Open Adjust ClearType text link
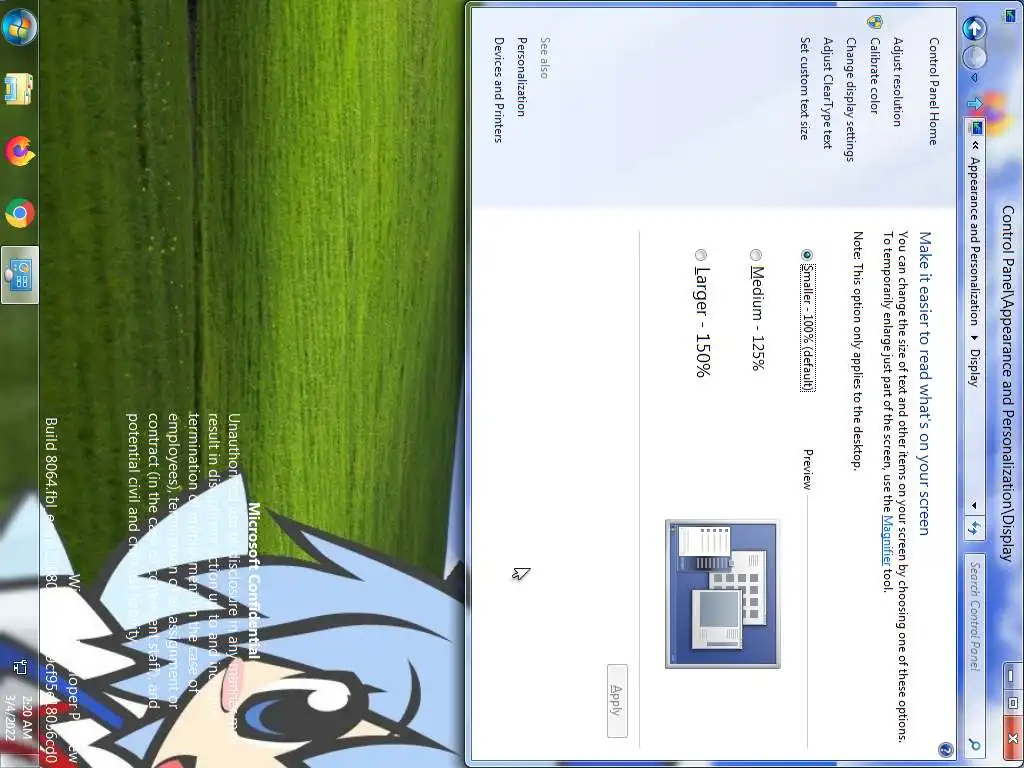Viewport: 1024px width, 768px height. click(x=827, y=93)
